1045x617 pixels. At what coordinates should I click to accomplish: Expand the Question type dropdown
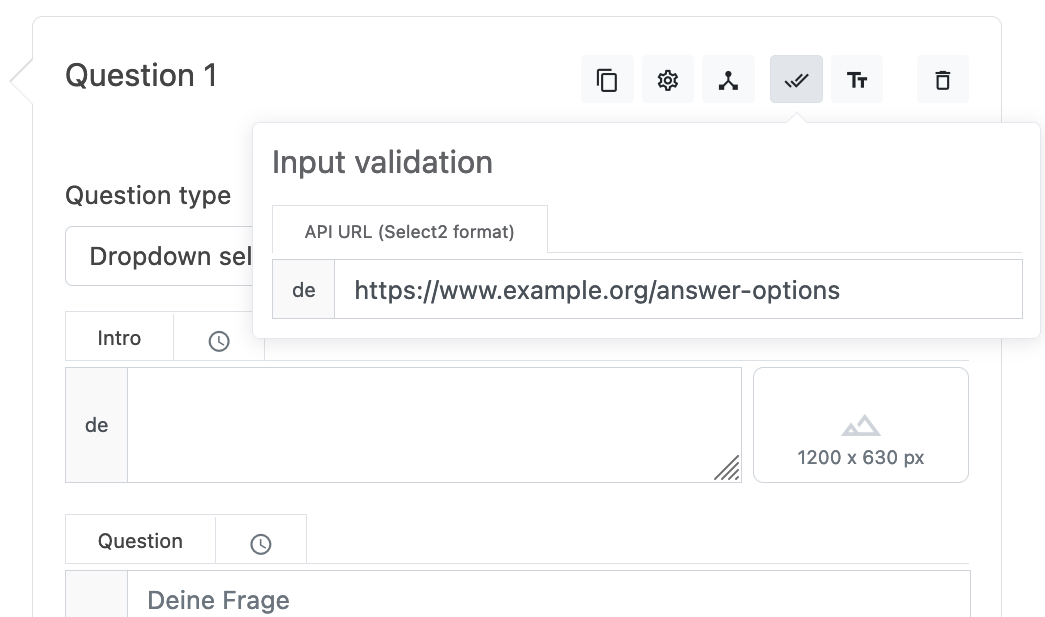pyautogui.click(x=160, y=257)
